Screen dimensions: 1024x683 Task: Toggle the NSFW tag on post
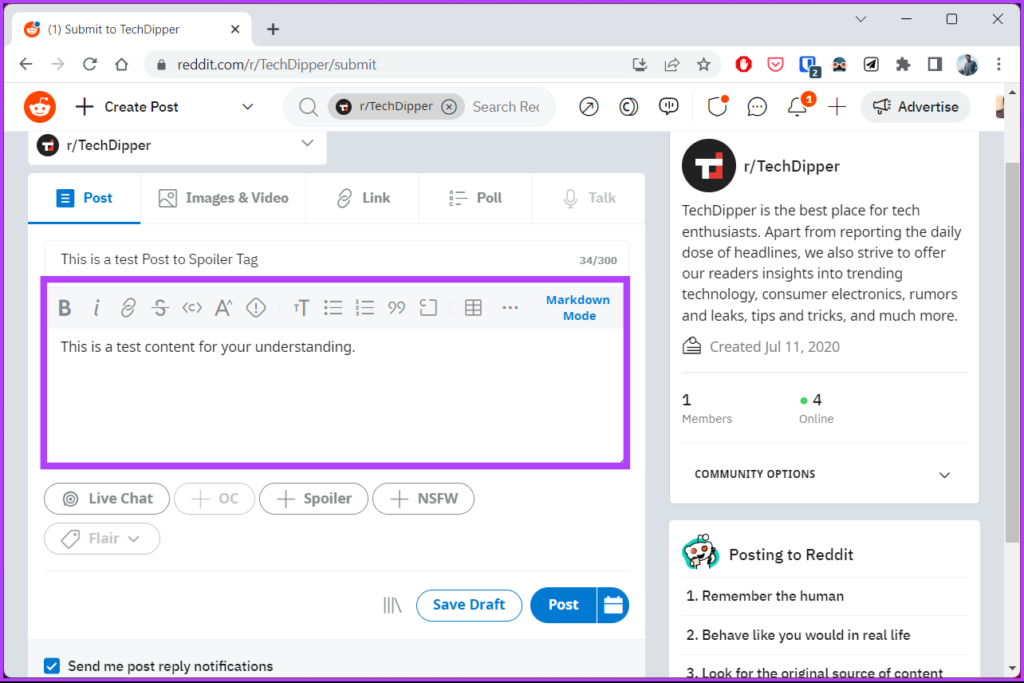tap(423, 499)
